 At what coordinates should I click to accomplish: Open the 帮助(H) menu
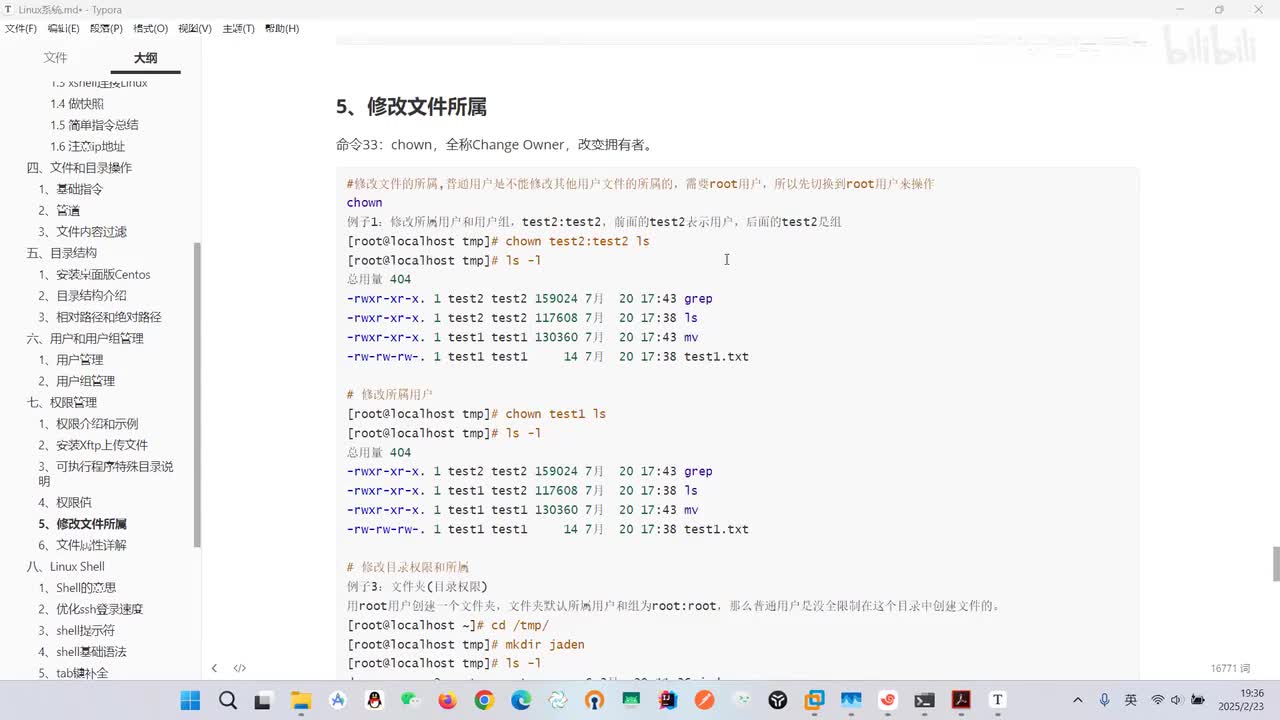pyautogui.click(x=282, y=29)
